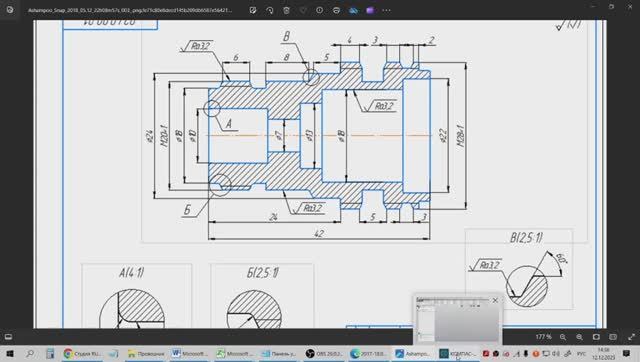
Task: Click the Ashampoo_Snap file name in the title bar
Action: coord(130,10)
